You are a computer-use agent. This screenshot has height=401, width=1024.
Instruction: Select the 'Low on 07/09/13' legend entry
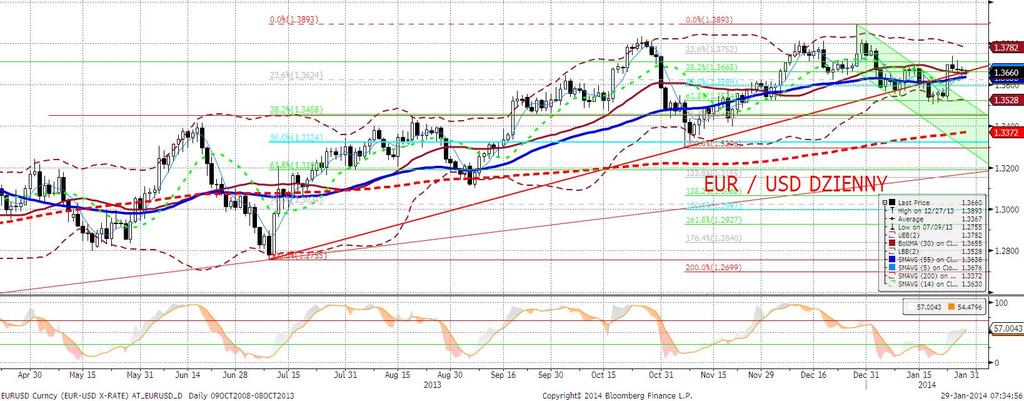pyautogui.click(x=925, y=227)
